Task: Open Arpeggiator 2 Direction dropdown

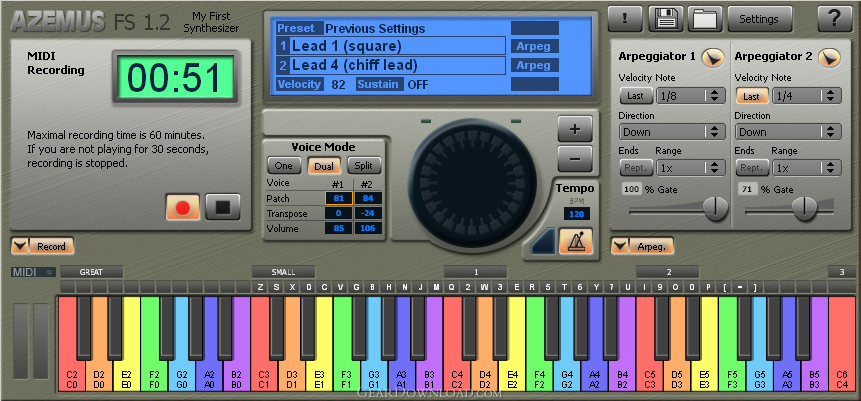Action: [x=789, y=132]
